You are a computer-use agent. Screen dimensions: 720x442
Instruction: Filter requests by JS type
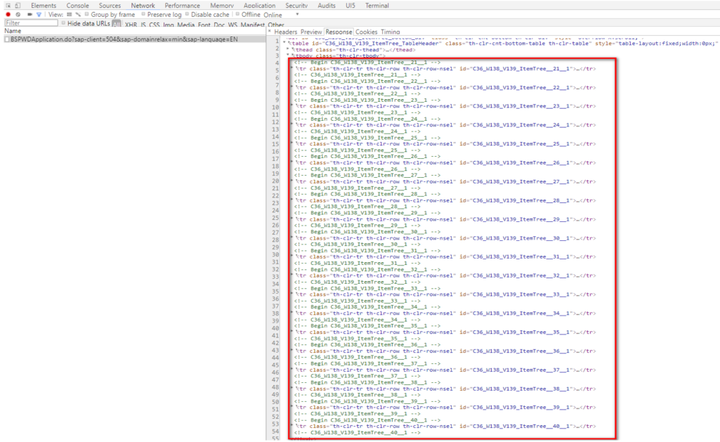143,25
